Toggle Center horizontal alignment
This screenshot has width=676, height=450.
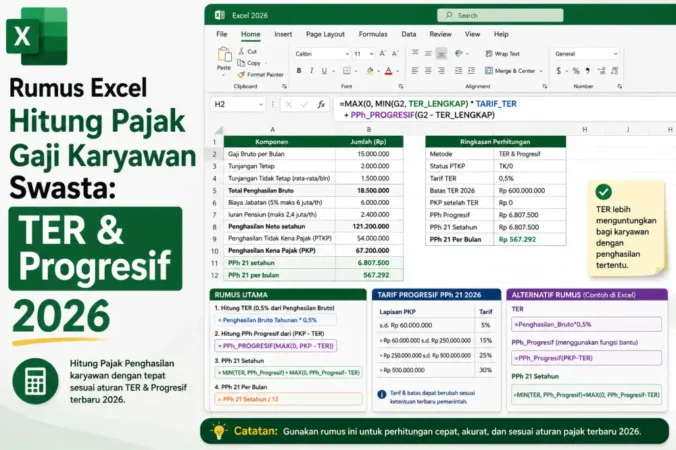(428, 71)
